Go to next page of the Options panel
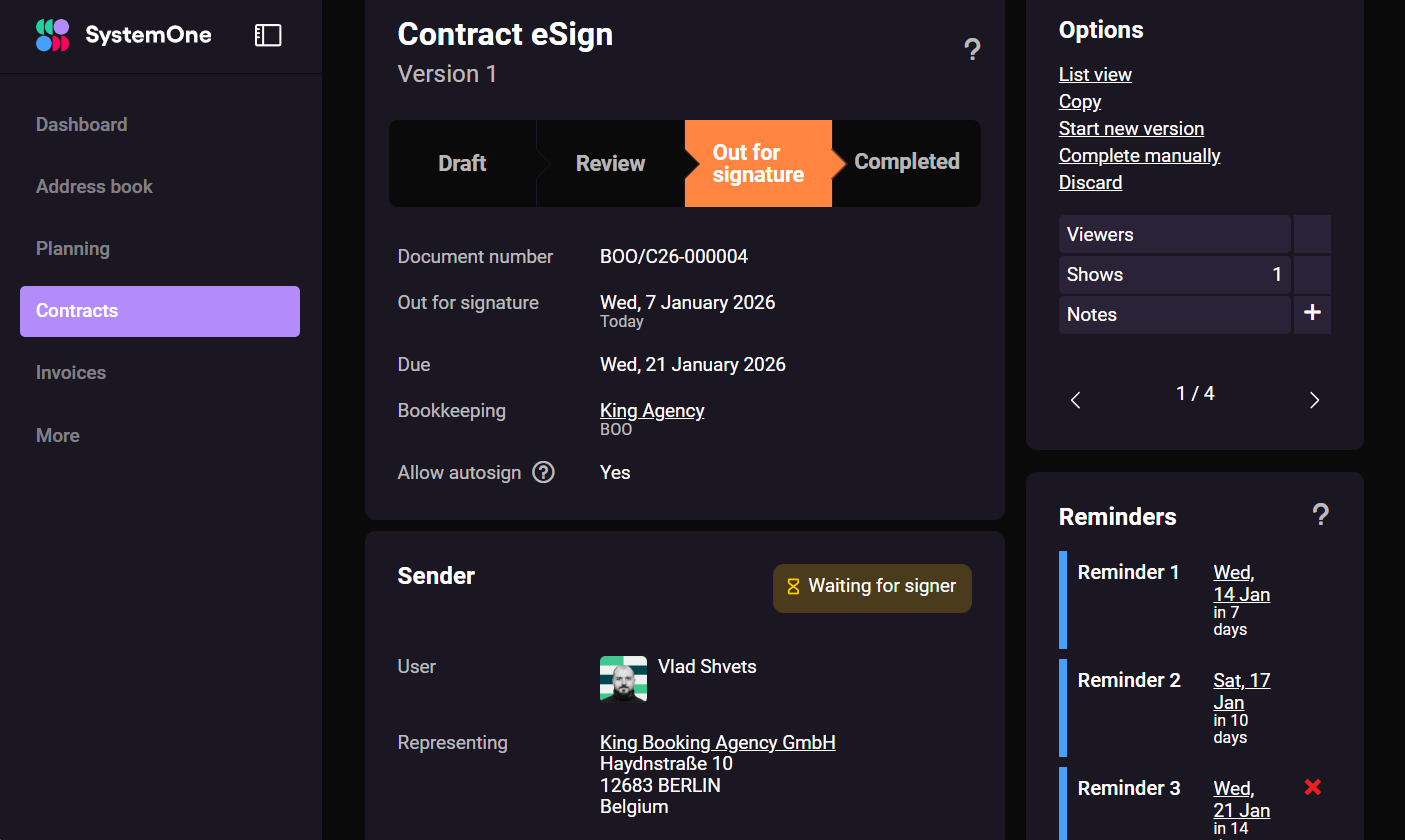 click(1314, 399)
